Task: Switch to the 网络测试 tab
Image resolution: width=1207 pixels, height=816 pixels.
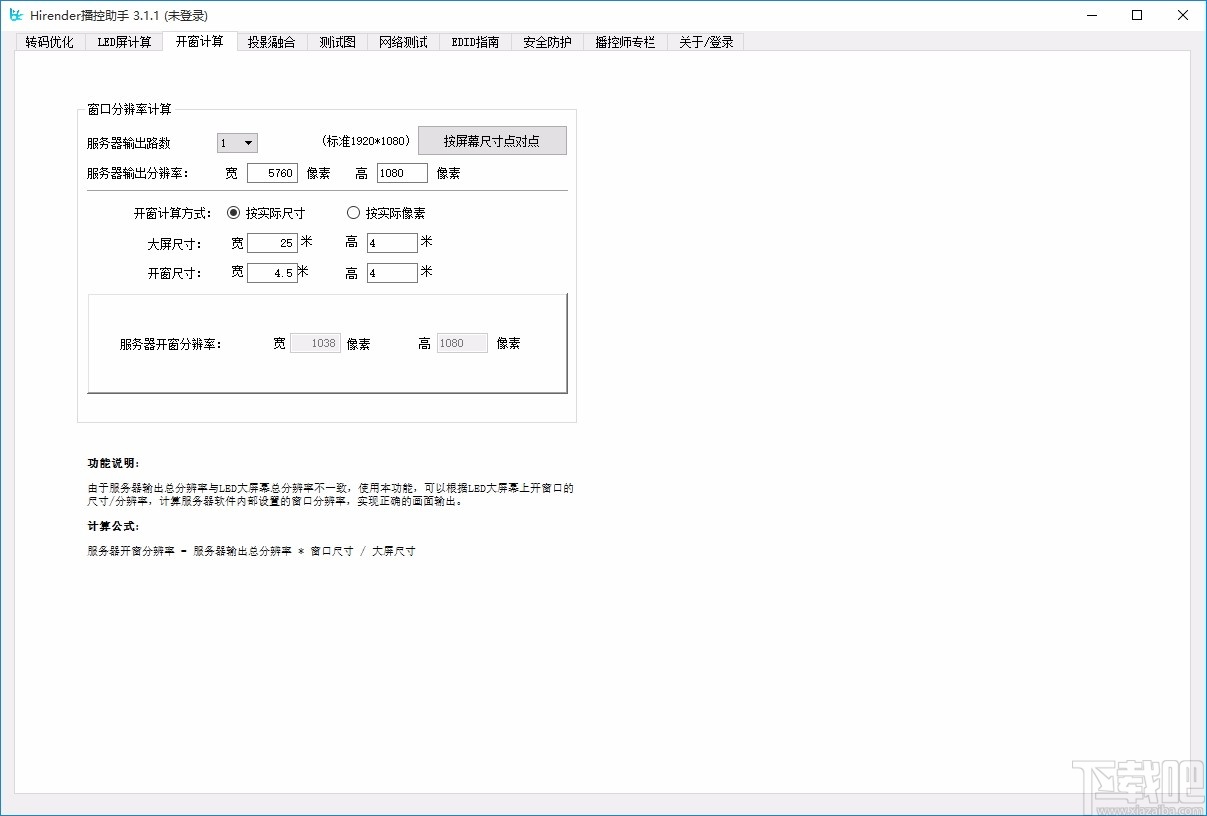Action: tap(402, 41)
